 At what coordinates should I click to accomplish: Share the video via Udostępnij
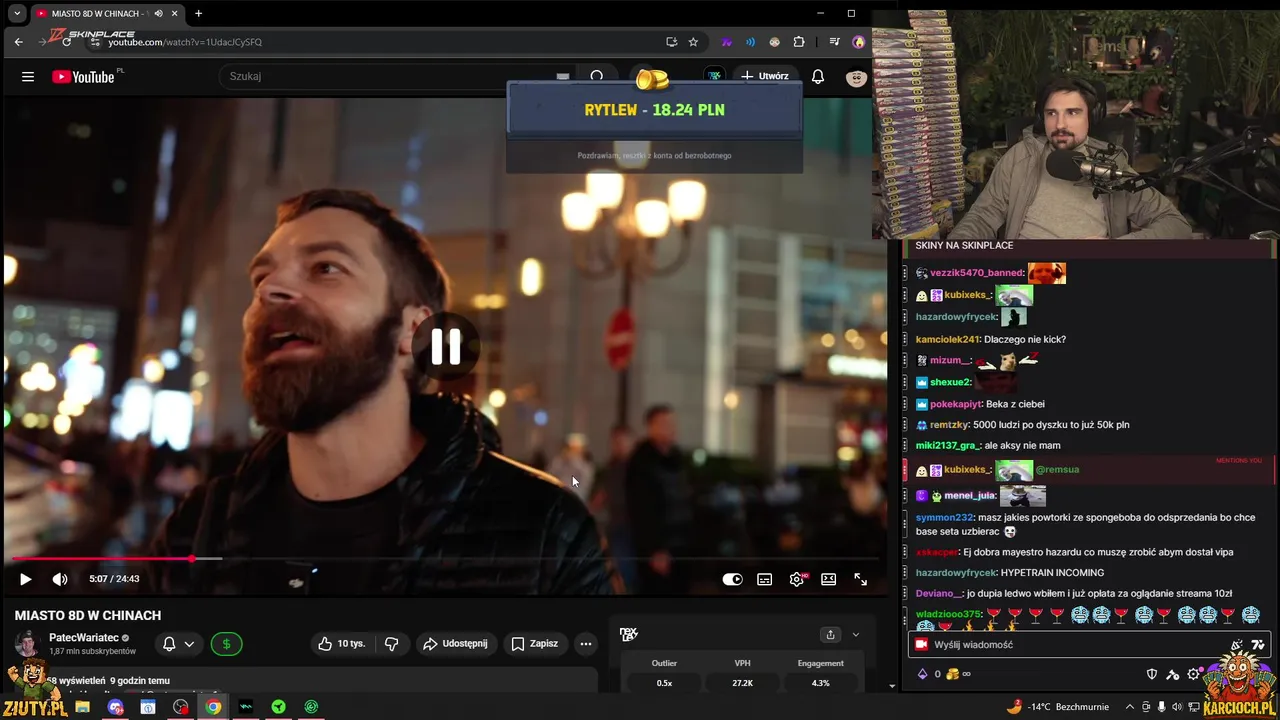[x=455, y=644]
